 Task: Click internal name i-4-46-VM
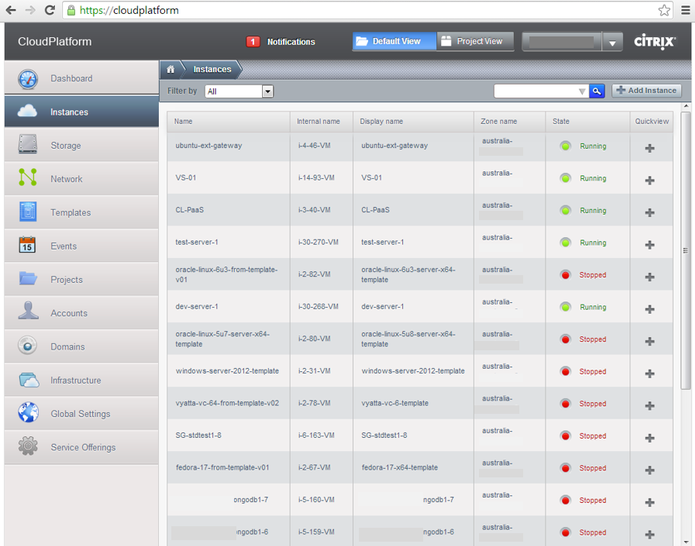[314, 145]
